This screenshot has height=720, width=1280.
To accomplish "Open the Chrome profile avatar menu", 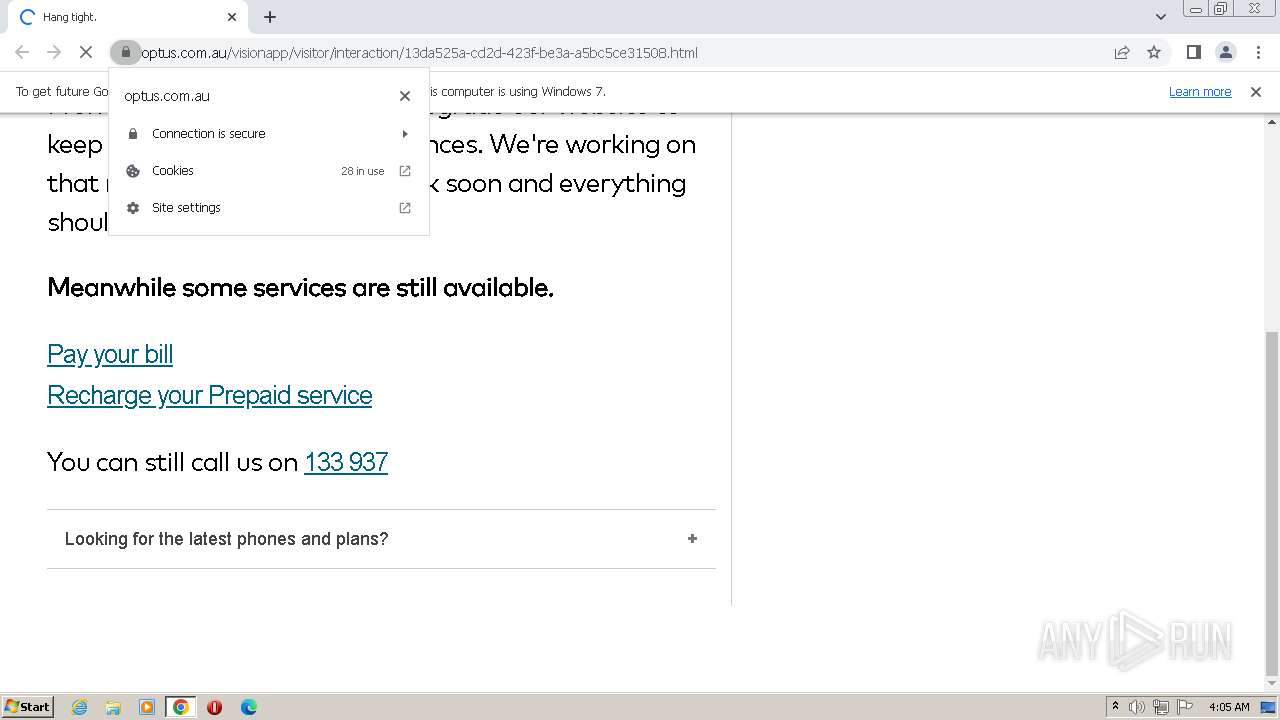I will (1225, 52).
